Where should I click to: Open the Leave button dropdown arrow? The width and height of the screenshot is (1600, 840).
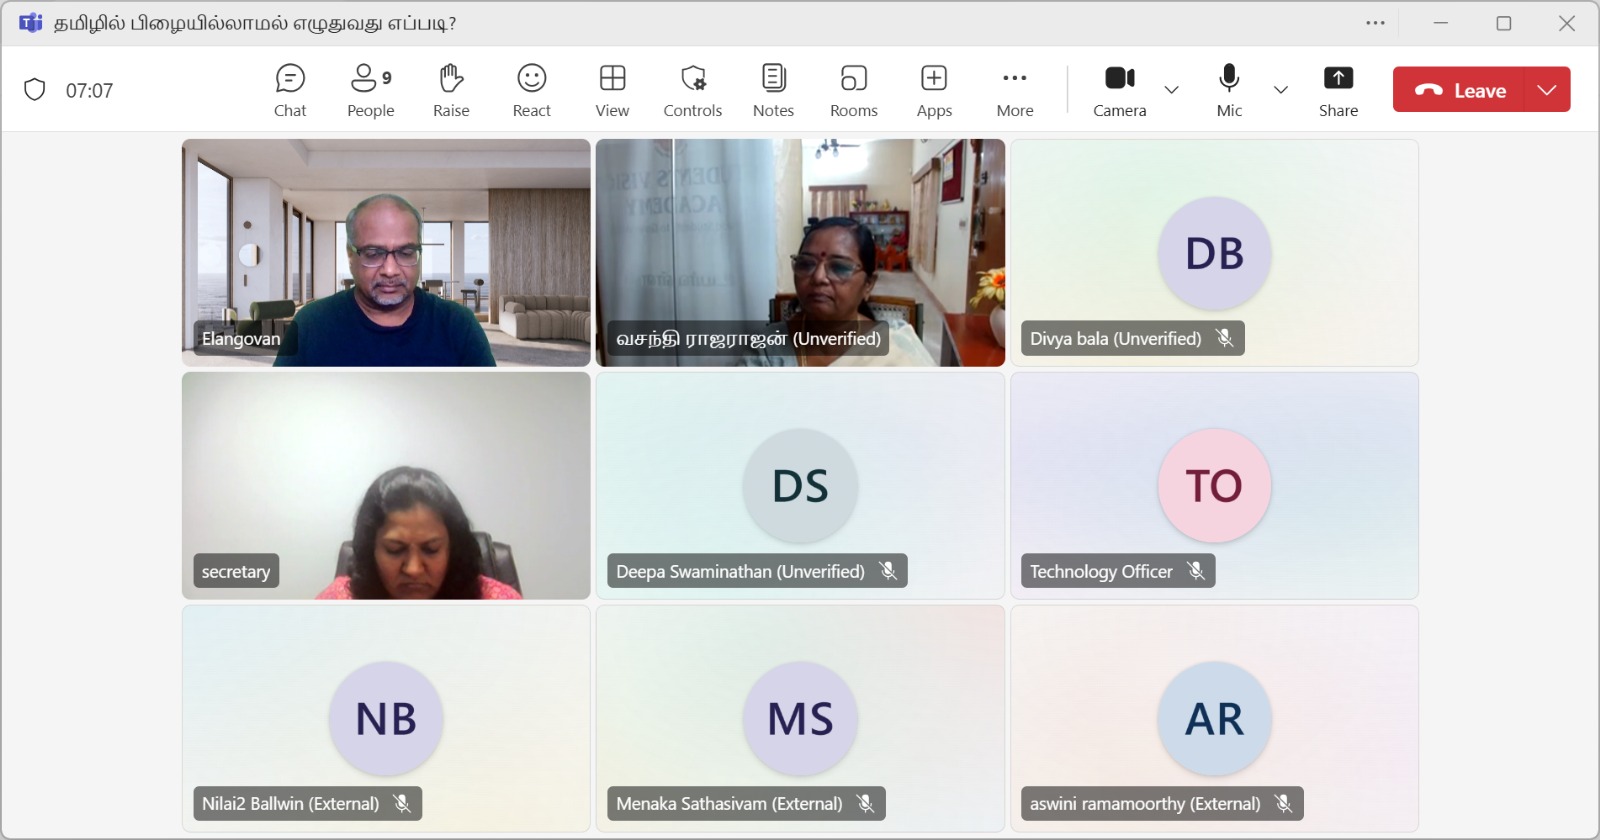click(1547, 90)
